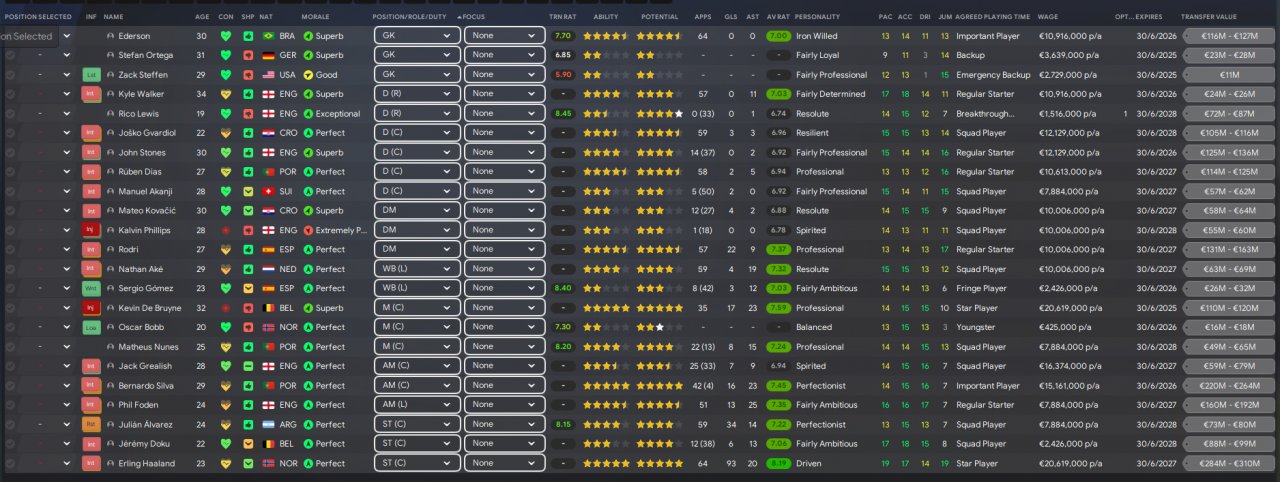Sort by the Wage column header
Screen dimensions: 1280x482
(1048, 17)
